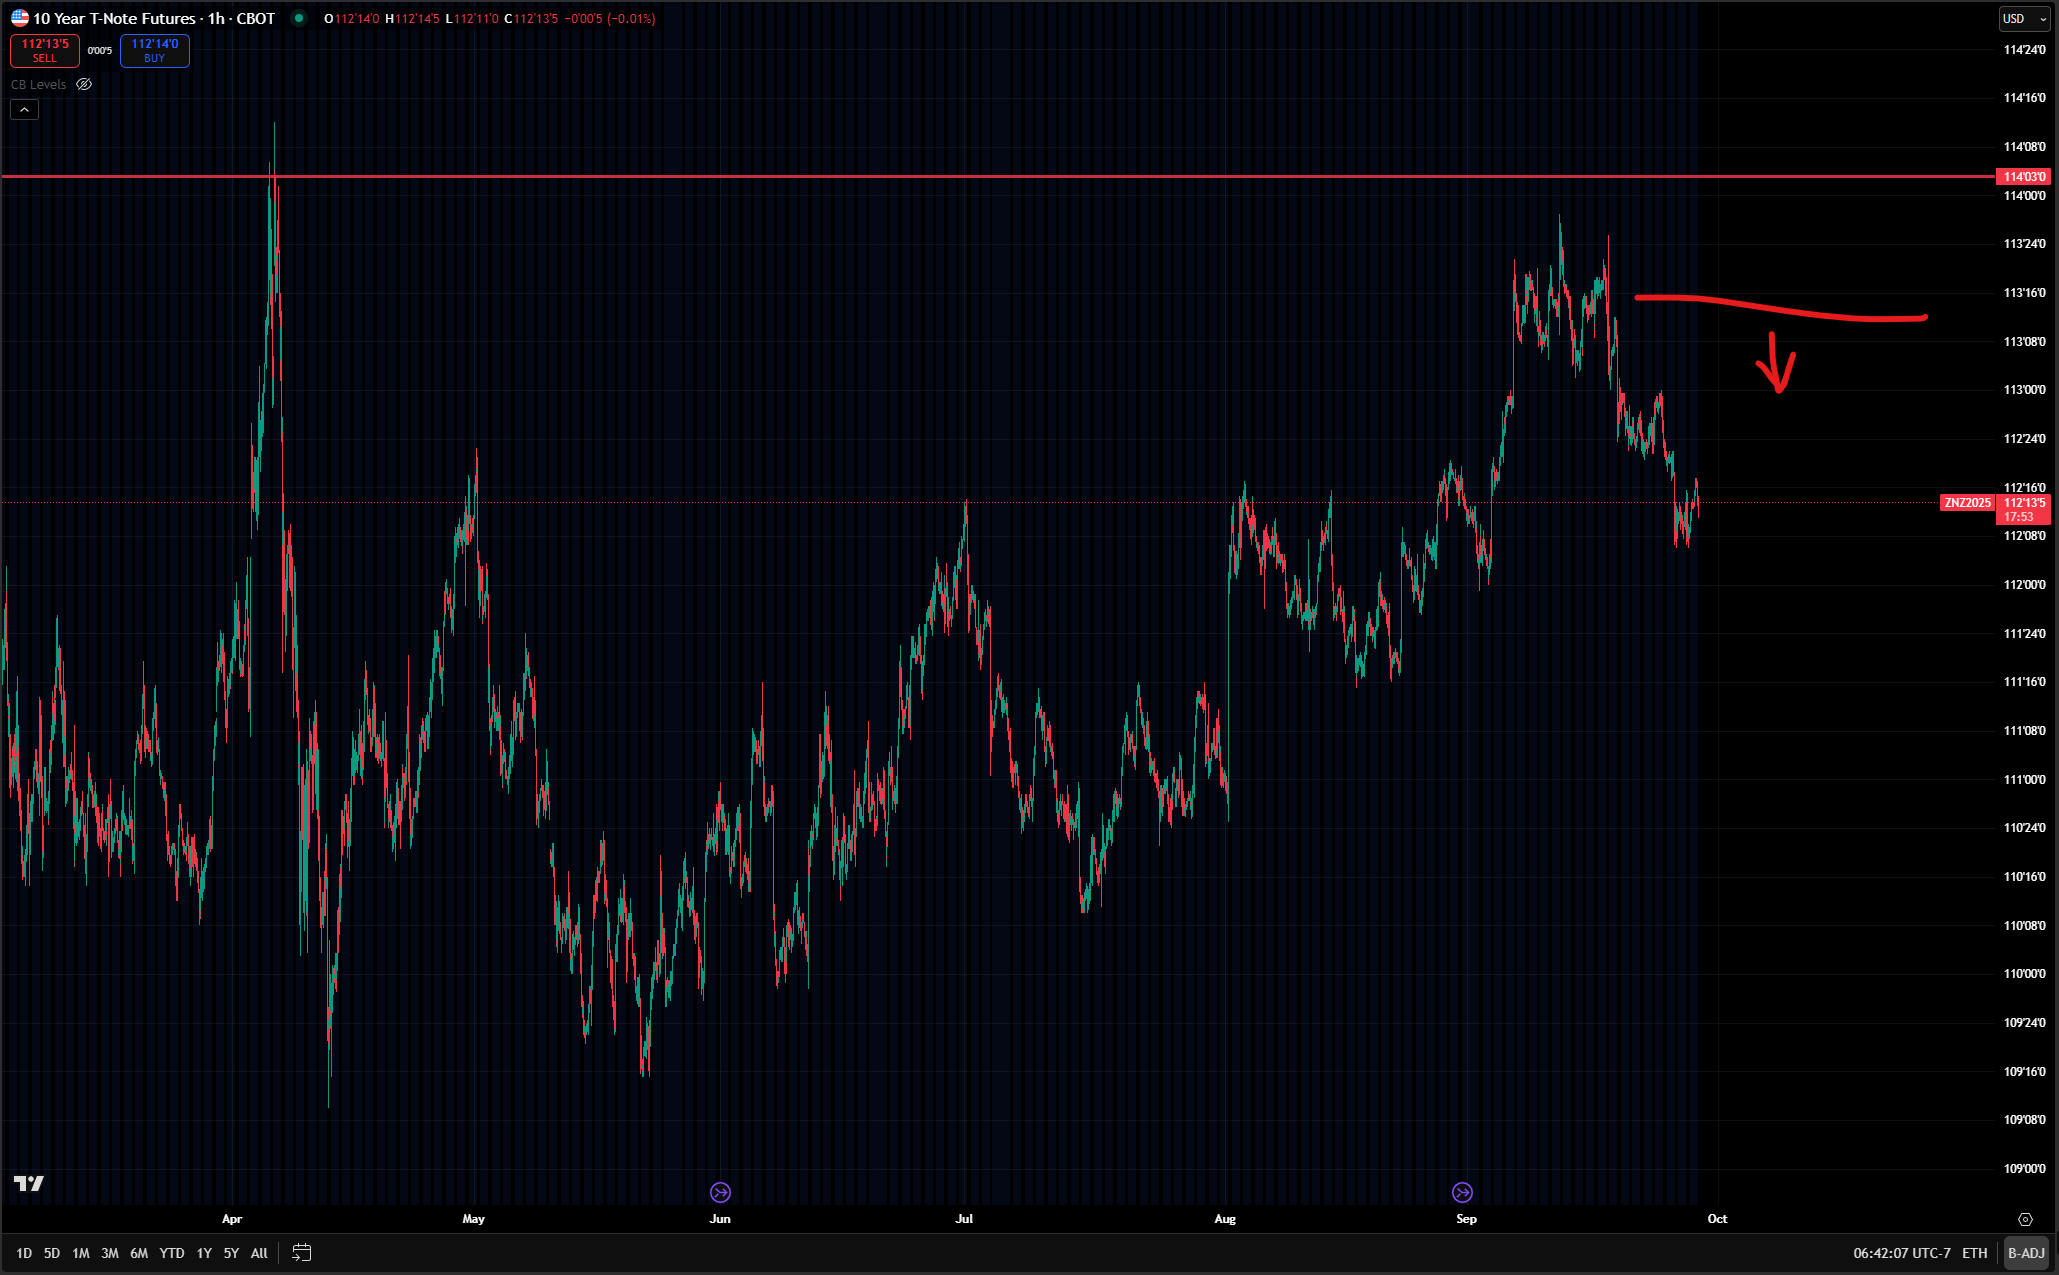Click the ZNZ2025 current price label
Viewport: 2059px width, 1275px height.
point(1967,503)
